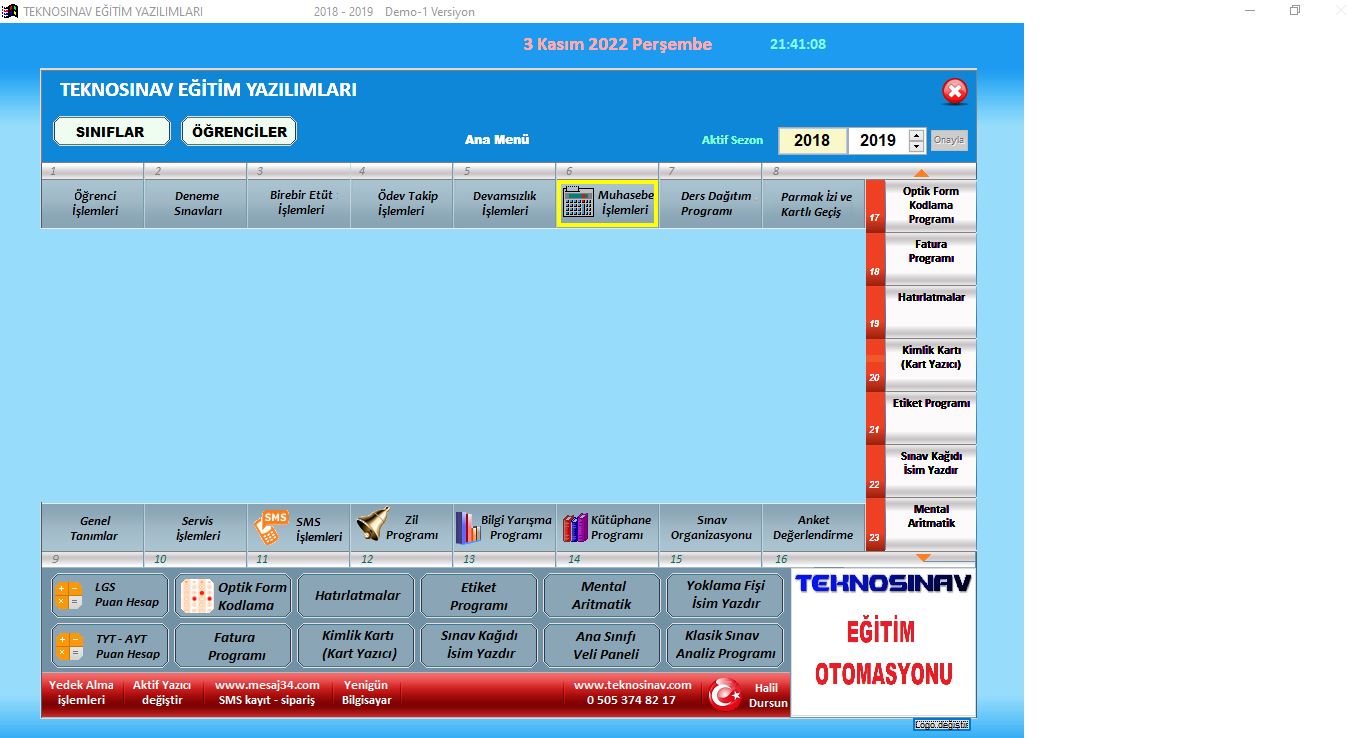Click Logo değiştir button
The height and width of the screenshot is (738, 1366).
coord(941,725)
